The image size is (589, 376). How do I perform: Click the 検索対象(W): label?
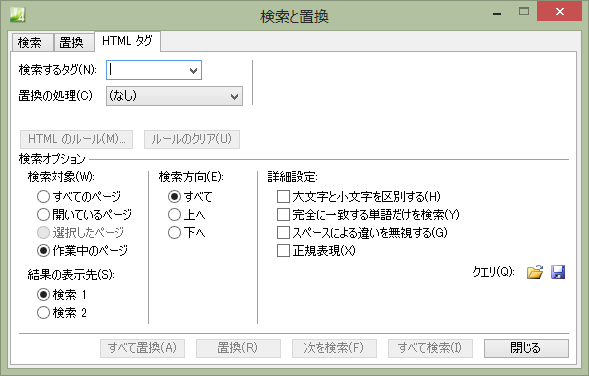(61, 177)
